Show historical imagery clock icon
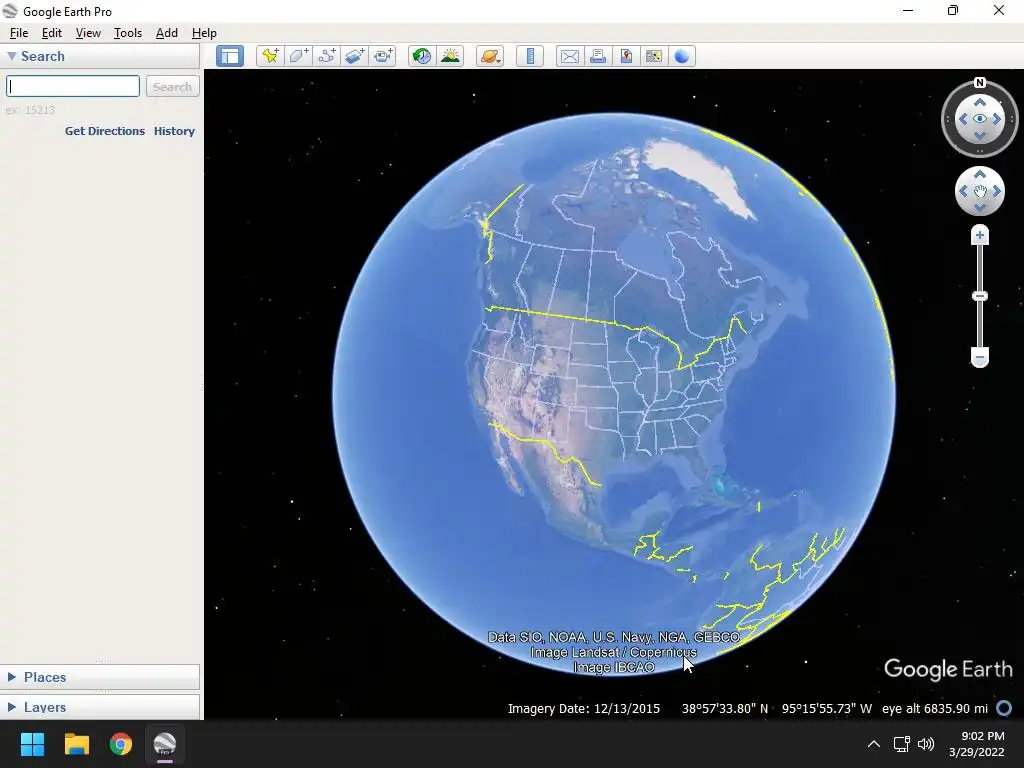The image size is (1024, 768). pos(422,56)
